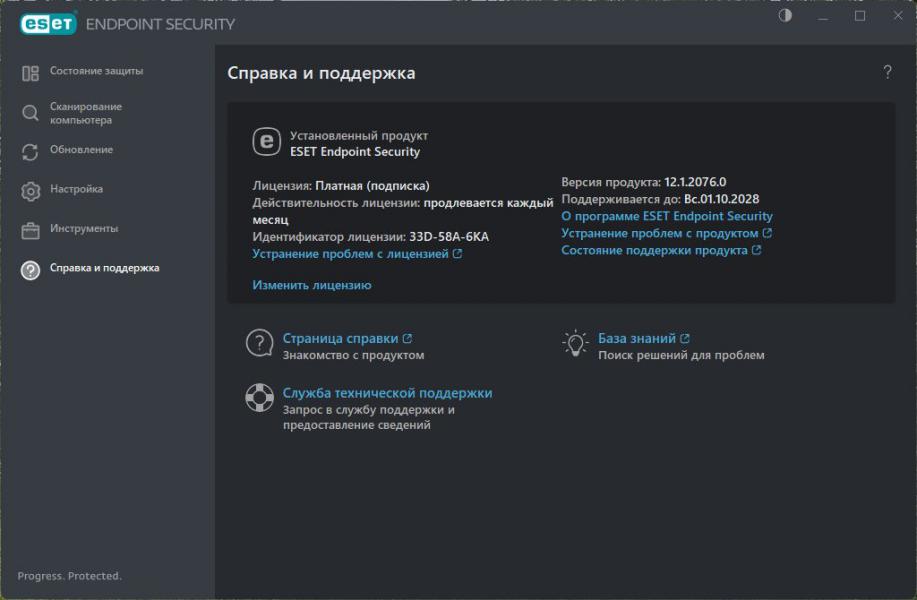Screen dimensions: 917x600
Task: Click the Setup gear icon in sidebar
Action: point(30,190)
